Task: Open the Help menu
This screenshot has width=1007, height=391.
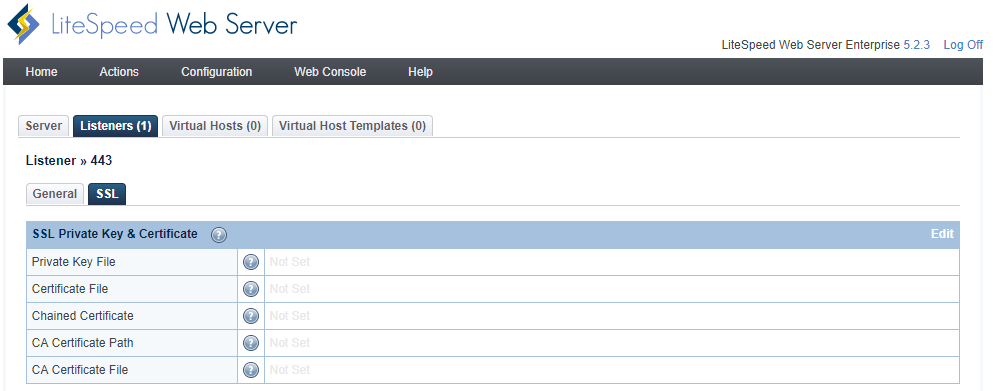Action: [x=420, y=72]
